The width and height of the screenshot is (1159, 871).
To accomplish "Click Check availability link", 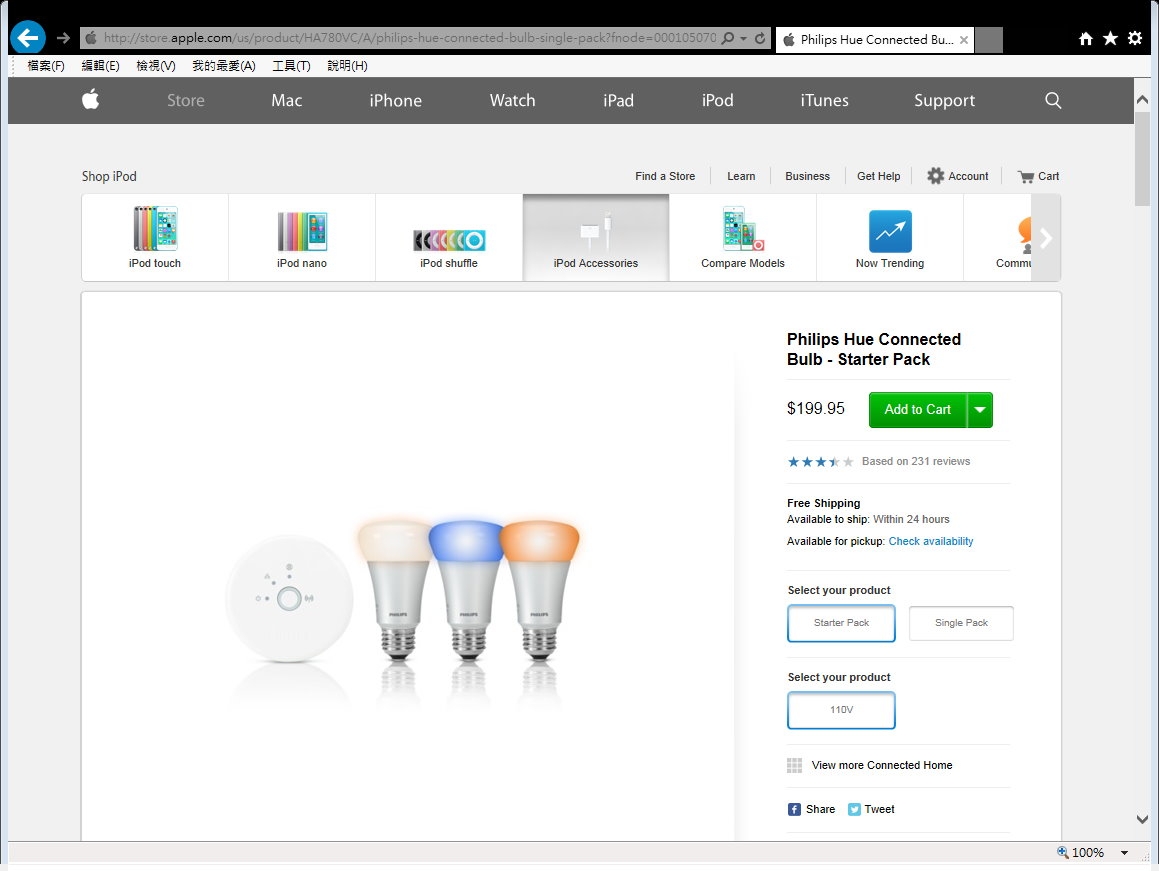I will 931,541.
